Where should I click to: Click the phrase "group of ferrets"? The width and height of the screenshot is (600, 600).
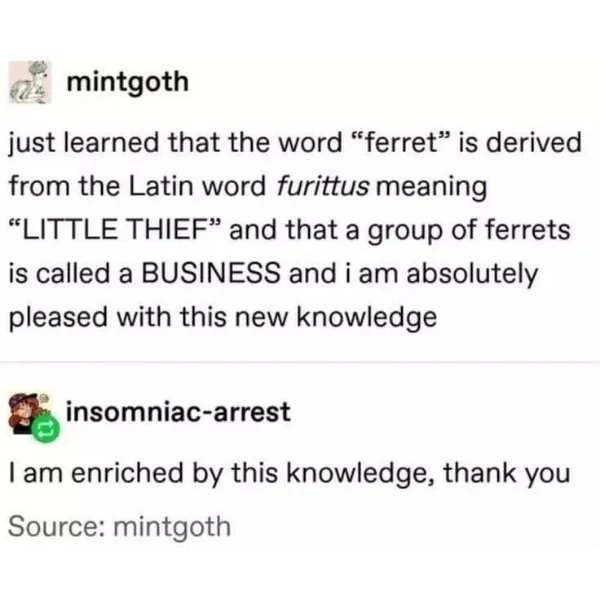click(469, 231)
